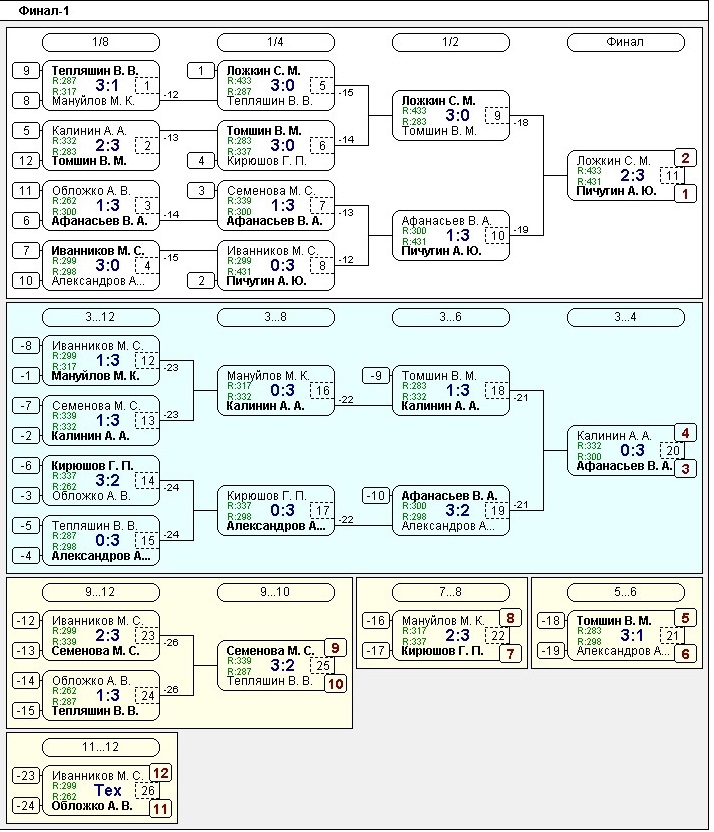Click 5th place badge beside Томшин
The height and width of the screenshot is (832, 714).
pos(685,618)
